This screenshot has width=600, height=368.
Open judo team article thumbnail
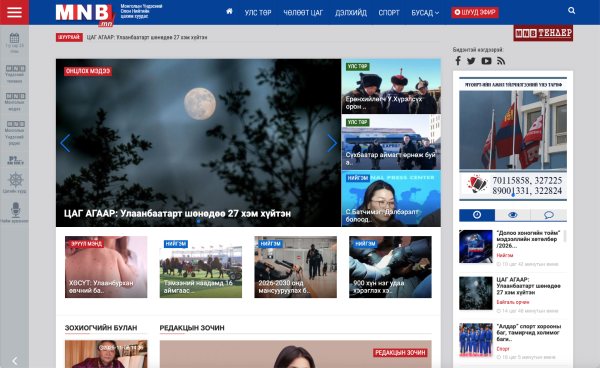coord(476,340)
